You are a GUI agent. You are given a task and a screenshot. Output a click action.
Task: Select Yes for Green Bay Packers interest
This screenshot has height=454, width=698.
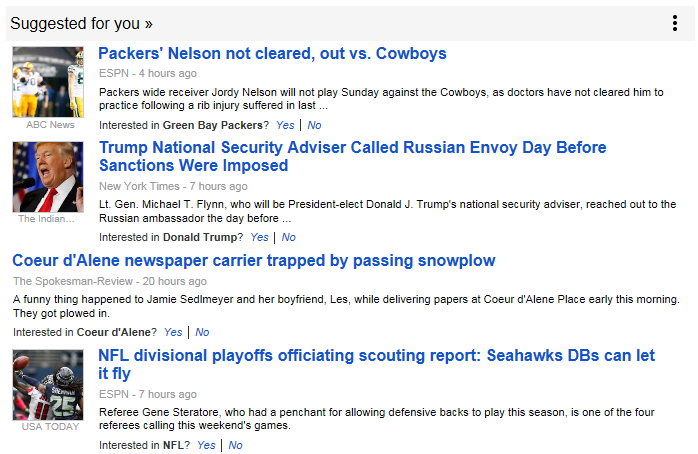[x=285, y=125]
